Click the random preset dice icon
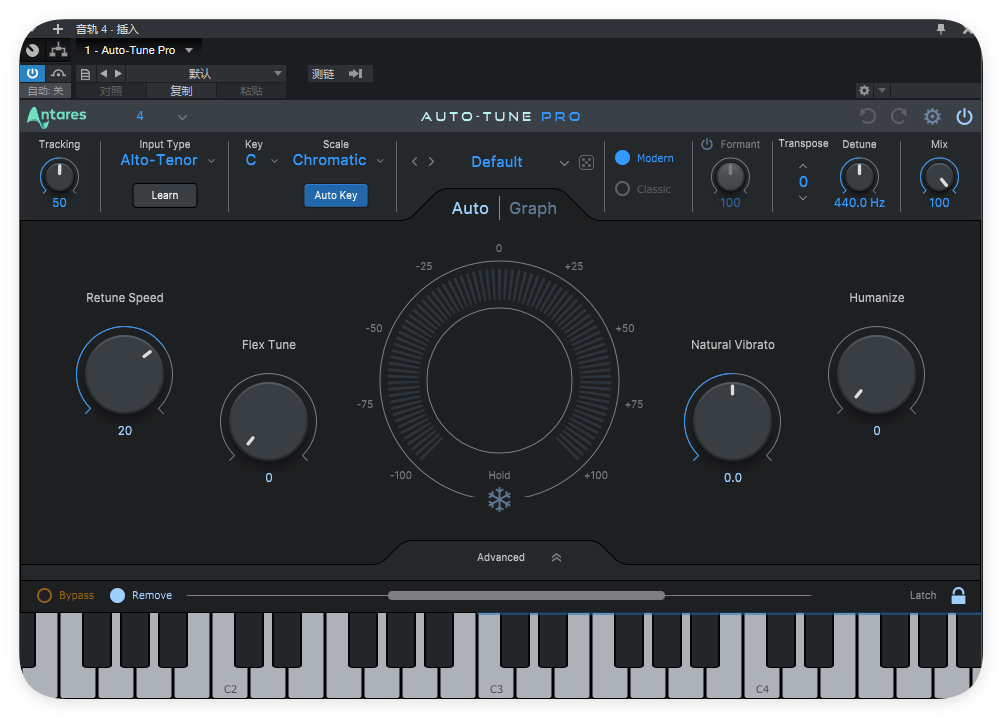Viewport: 1002px width, 718px height. point(586,162)
